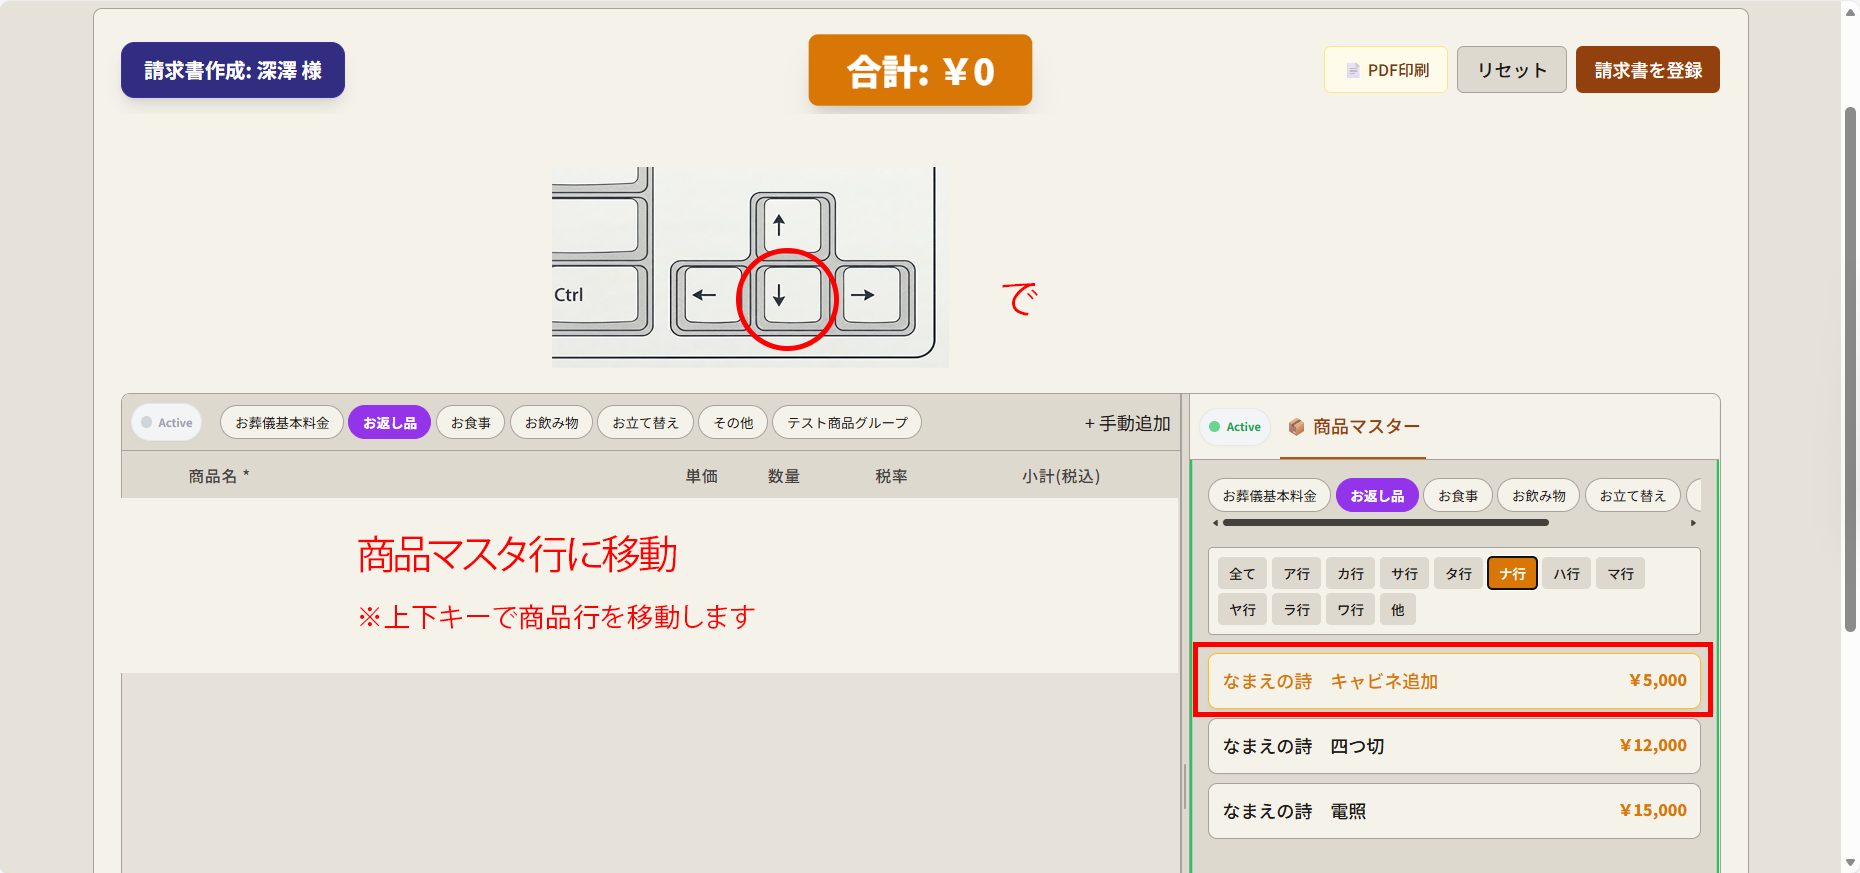The height and width of the screenshot is (873, 1860).
Task: Select お立て替え in the product master
Action: [1632, 496]
